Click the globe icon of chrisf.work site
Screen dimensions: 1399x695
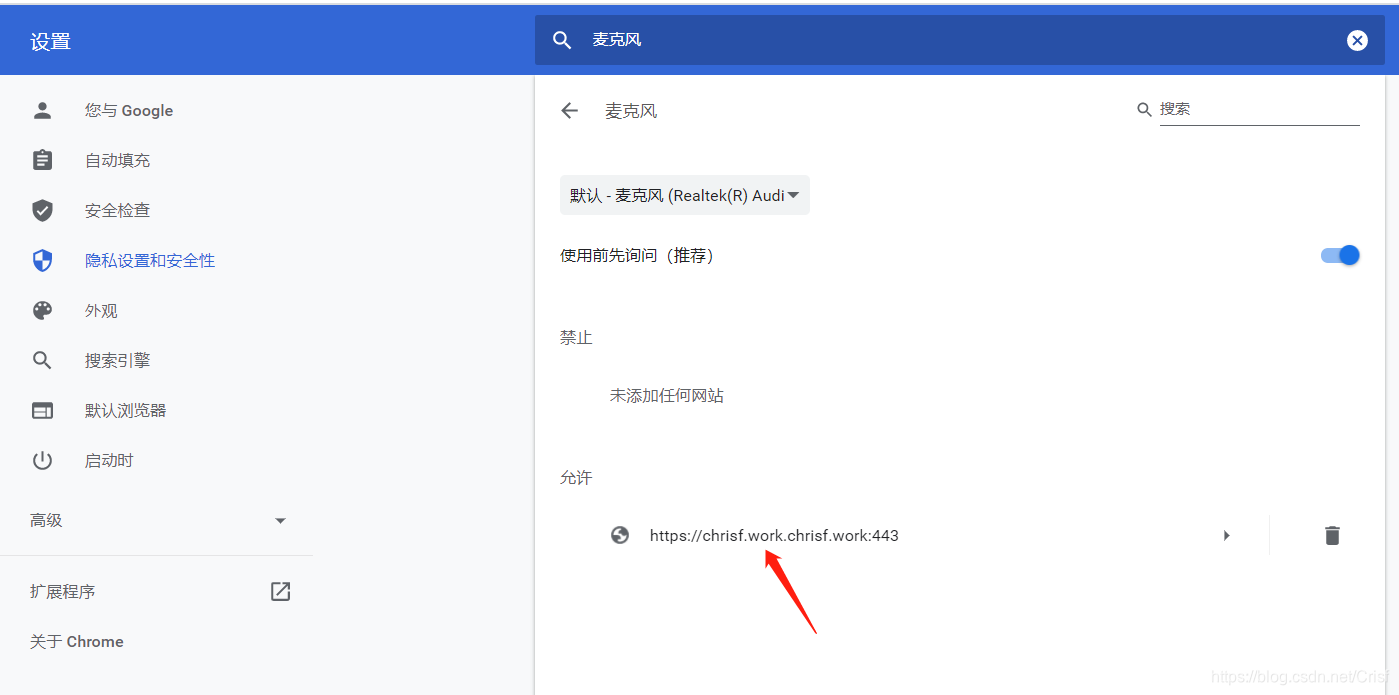[x=620, y=535]
